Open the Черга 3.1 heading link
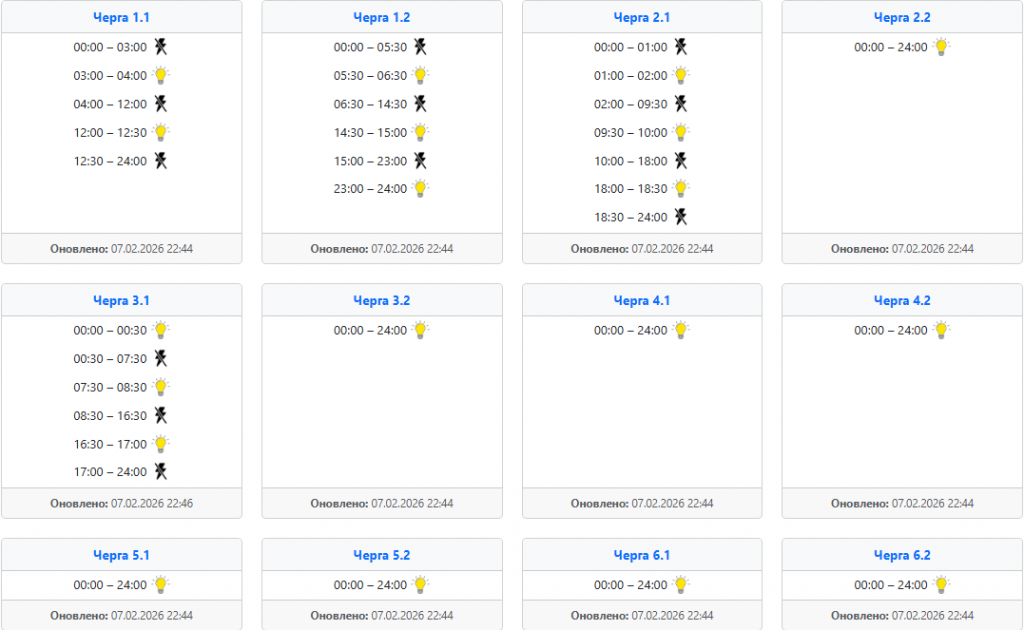1024x630 pixels. pyautogui.click(x=122, y=300)
